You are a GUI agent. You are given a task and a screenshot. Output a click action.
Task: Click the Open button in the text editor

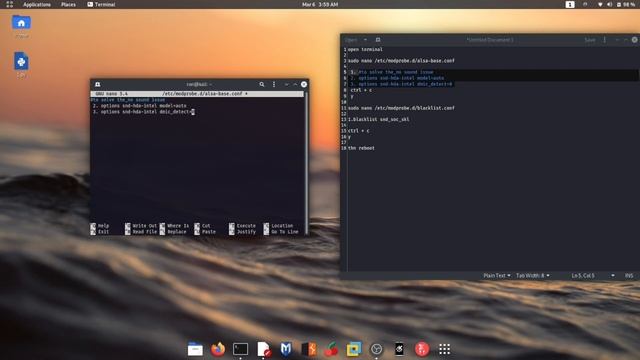pos(351,40)
